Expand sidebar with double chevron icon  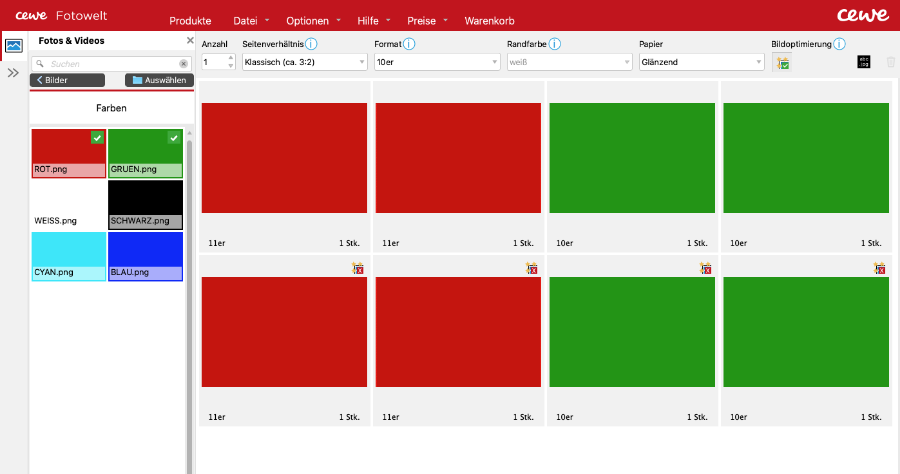click(x=13, y=73)
